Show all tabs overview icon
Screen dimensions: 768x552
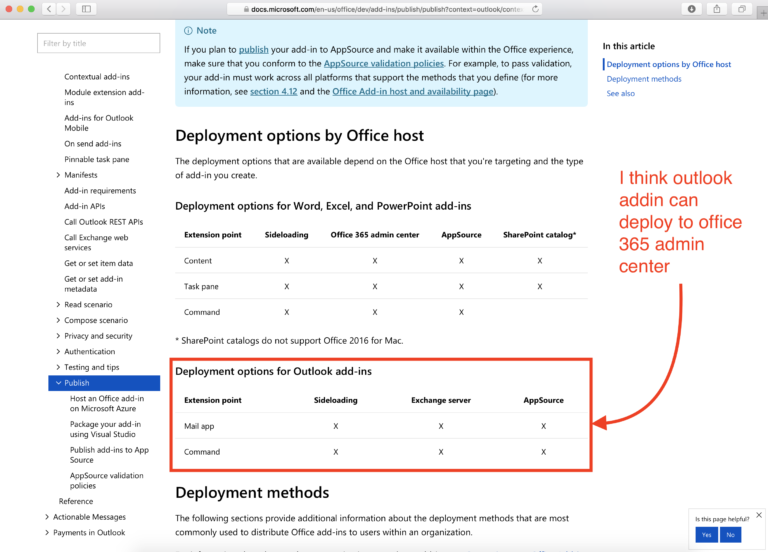[742, 9]
